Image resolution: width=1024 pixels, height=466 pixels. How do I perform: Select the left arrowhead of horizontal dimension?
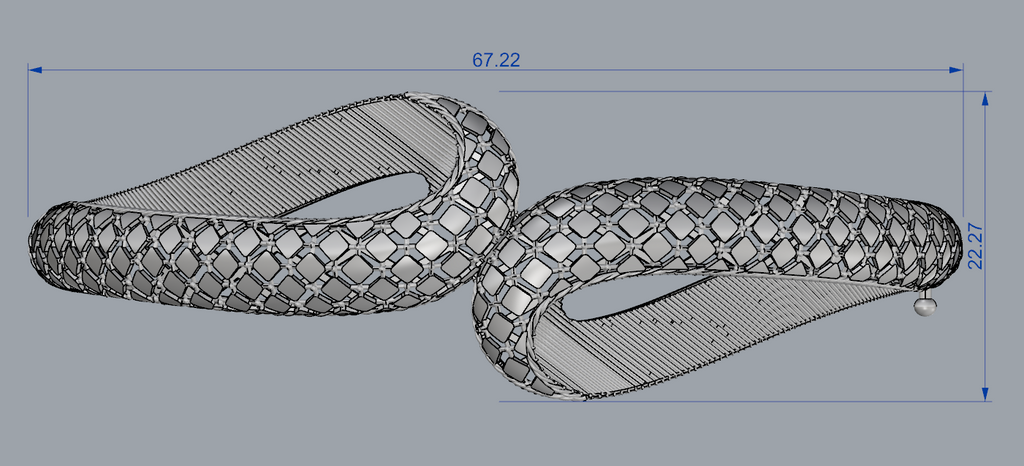coord(35,70)
